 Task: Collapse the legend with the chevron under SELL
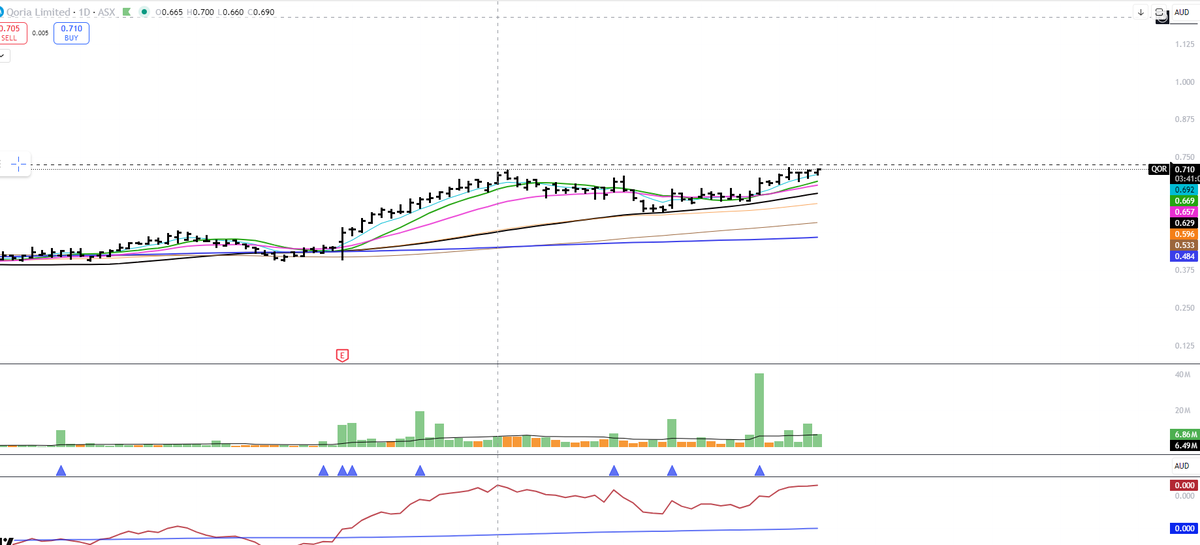pos(3,55)
